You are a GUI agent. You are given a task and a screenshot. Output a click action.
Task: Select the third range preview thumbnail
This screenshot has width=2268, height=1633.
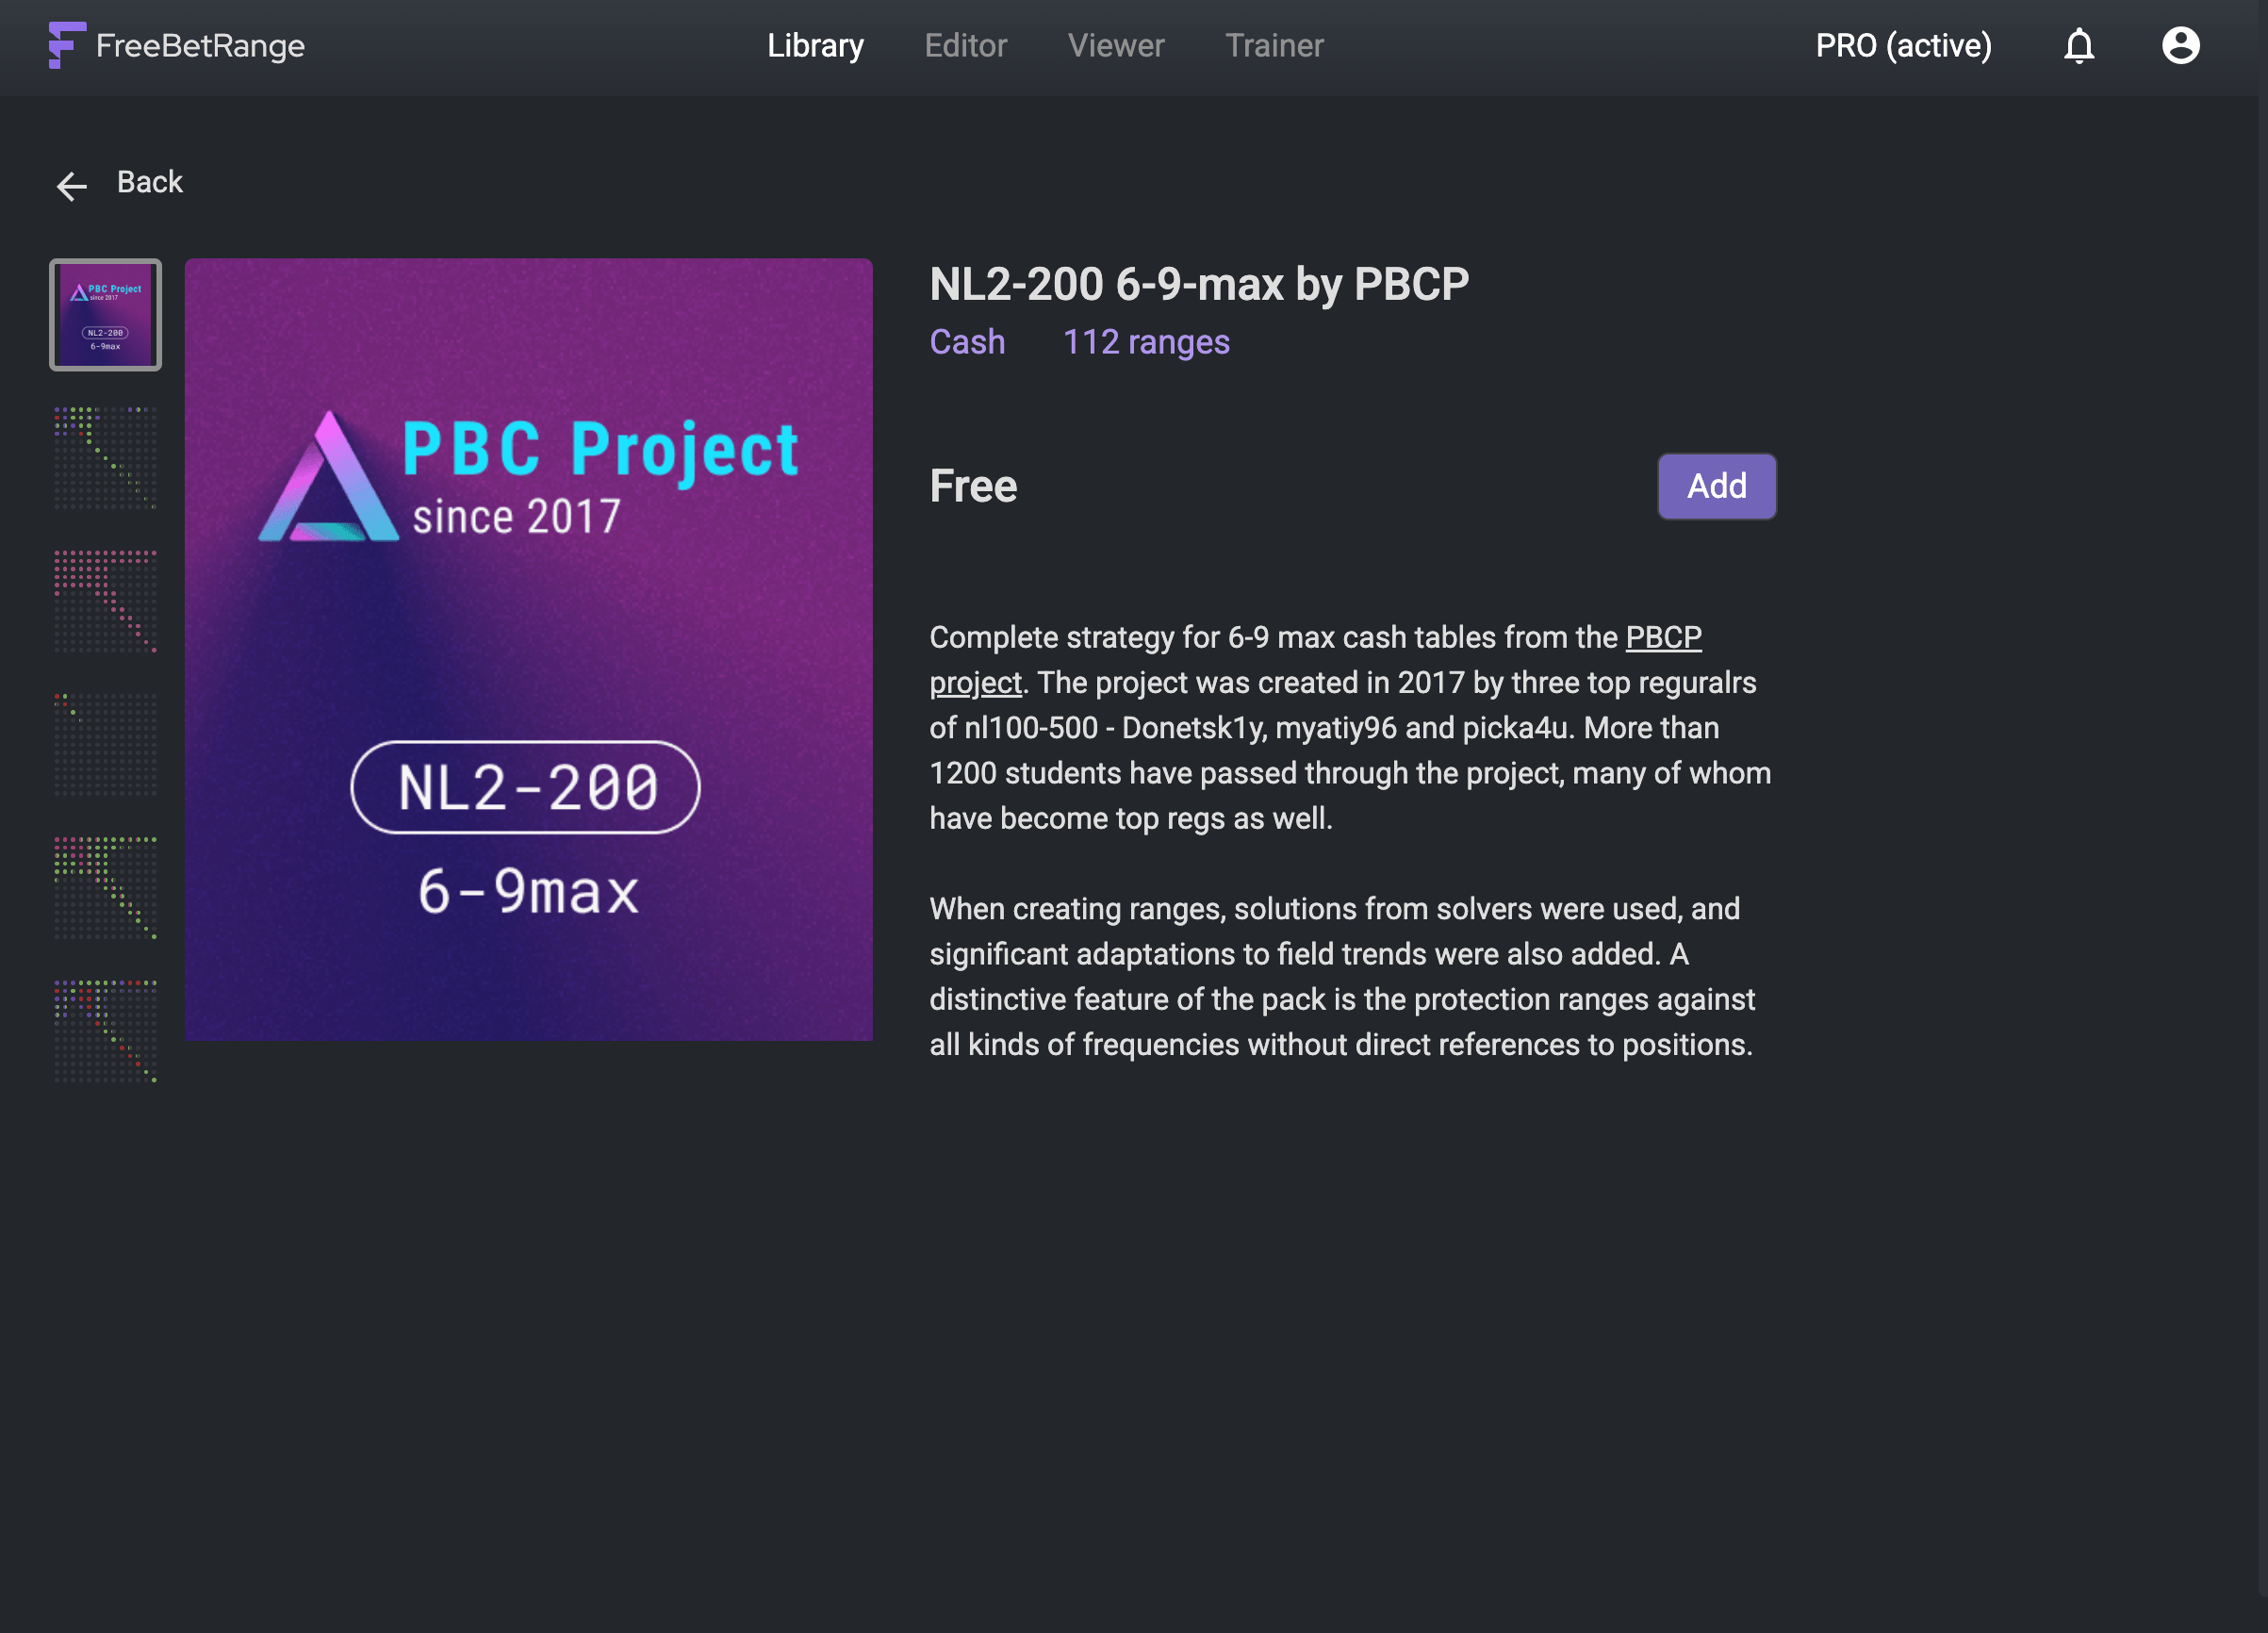(x=105, y=601)
